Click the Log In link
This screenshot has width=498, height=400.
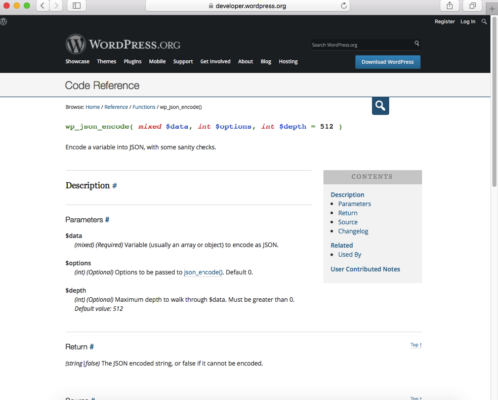(x=468, y=22)
